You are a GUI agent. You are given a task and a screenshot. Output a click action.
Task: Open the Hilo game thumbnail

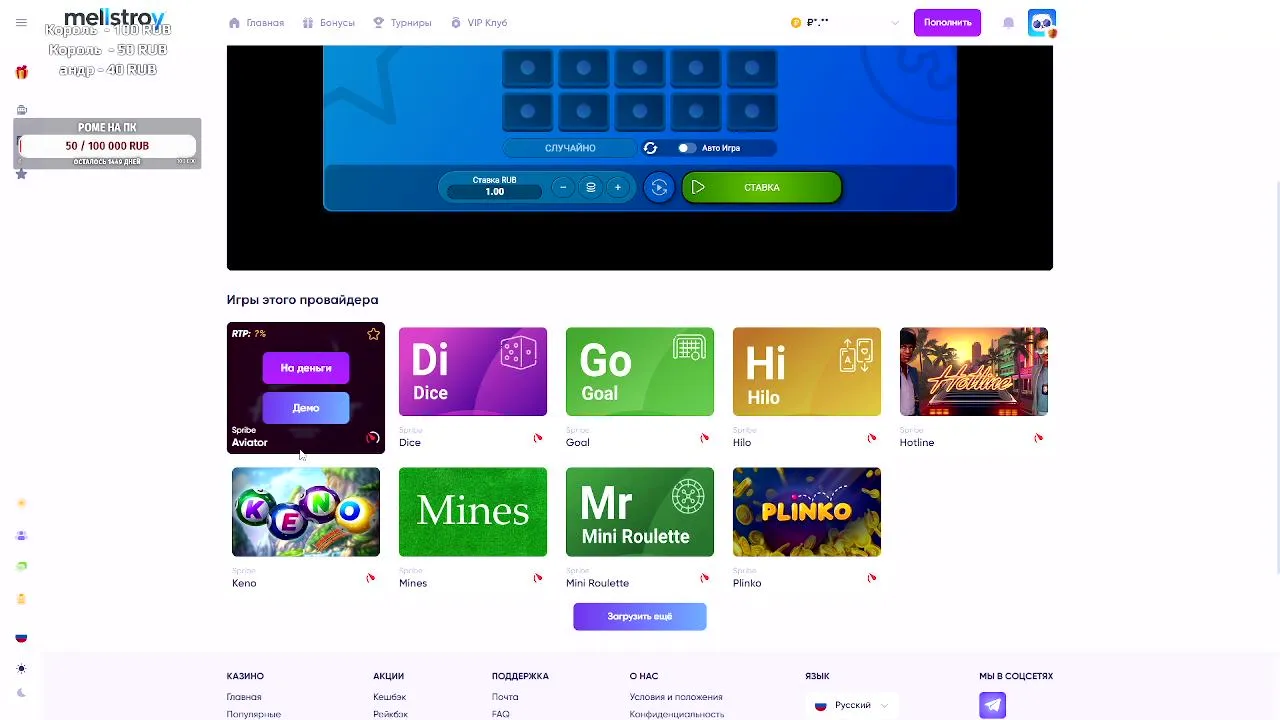click(807, 371)
